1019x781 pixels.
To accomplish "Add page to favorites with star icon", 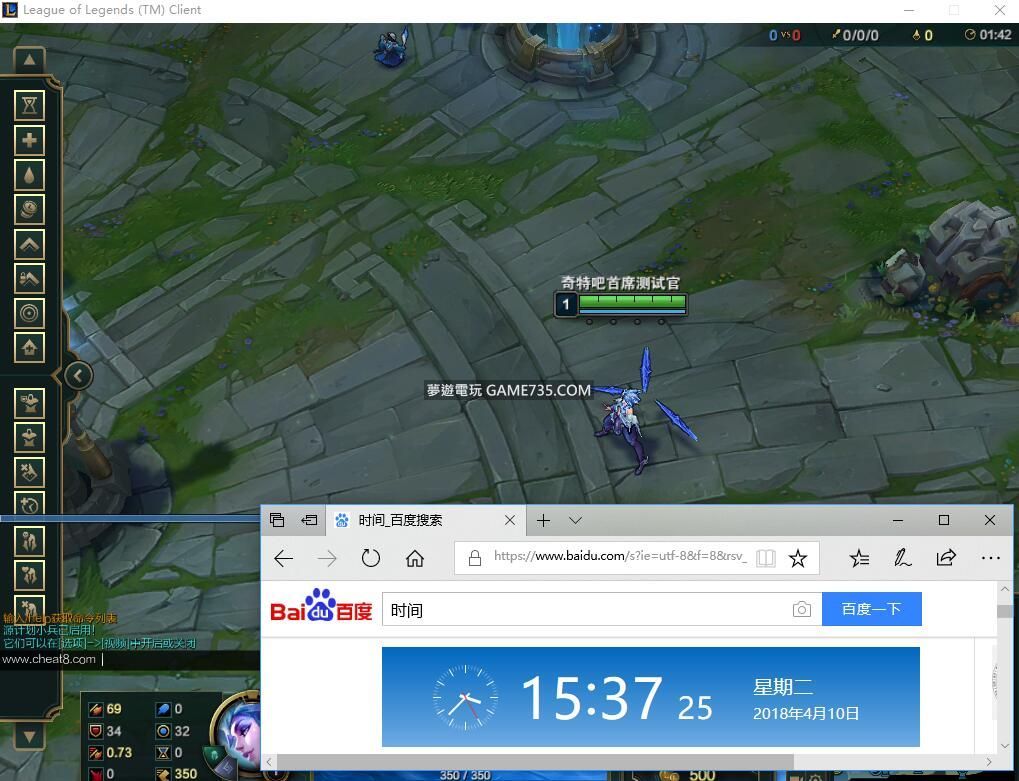I will coord(798,558).
